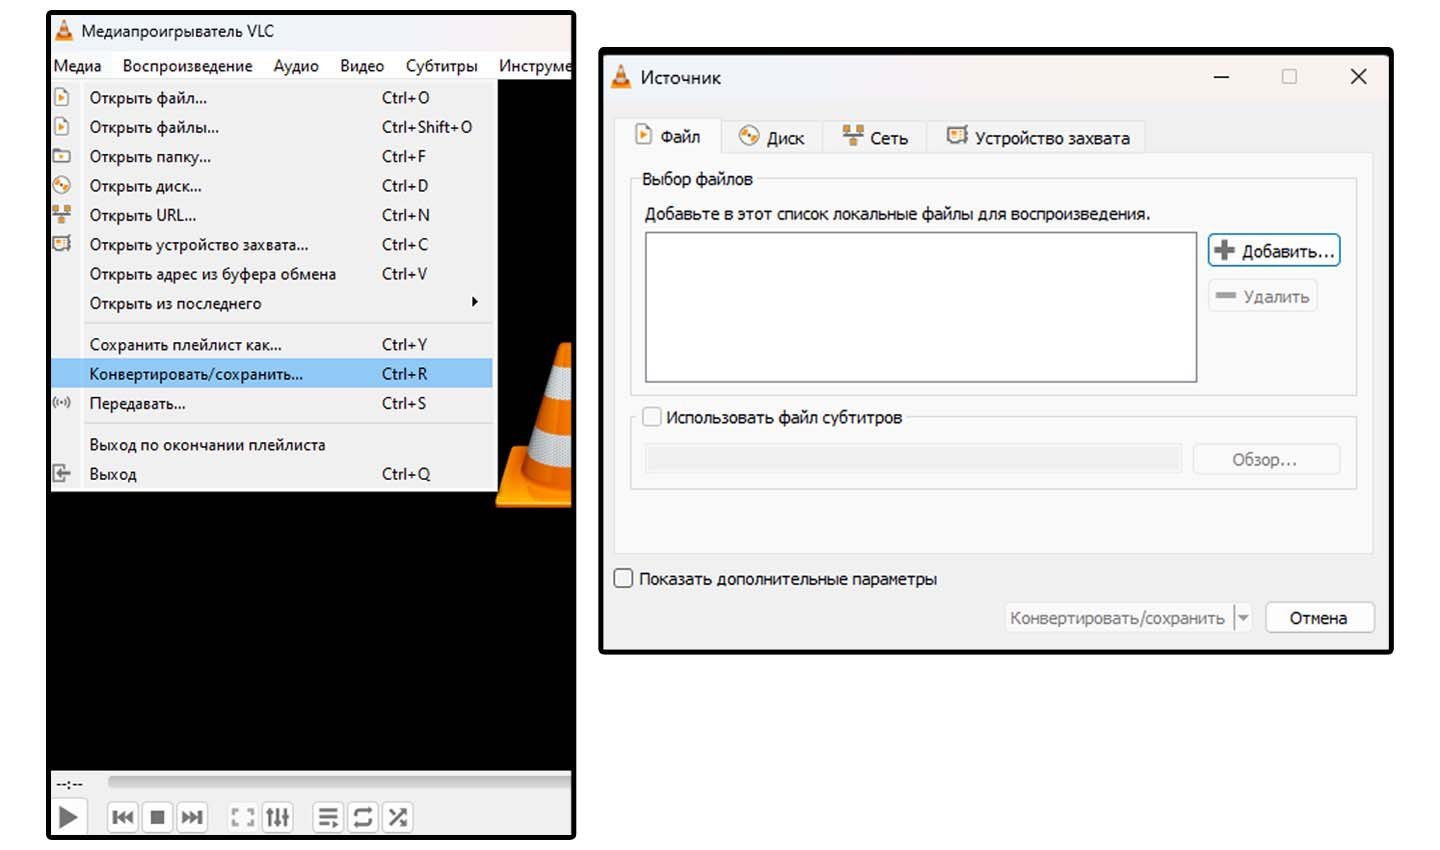Show the playlist icon
This screenshot has height=850, width=1440.
tap(328, 817)
